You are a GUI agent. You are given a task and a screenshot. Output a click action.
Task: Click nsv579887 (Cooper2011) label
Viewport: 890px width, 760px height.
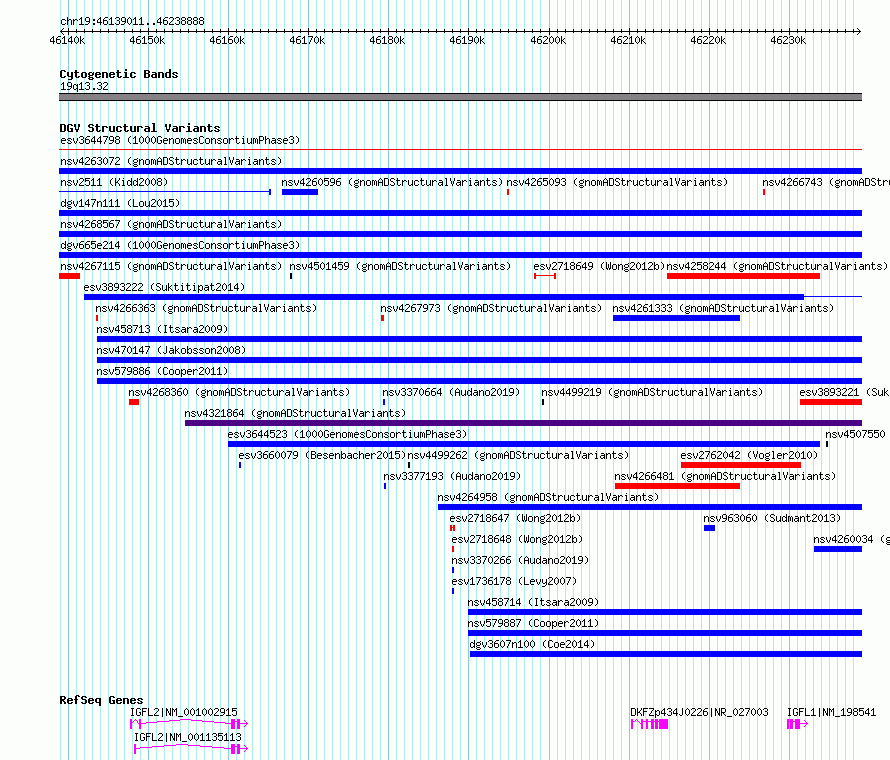pos(534,623)
